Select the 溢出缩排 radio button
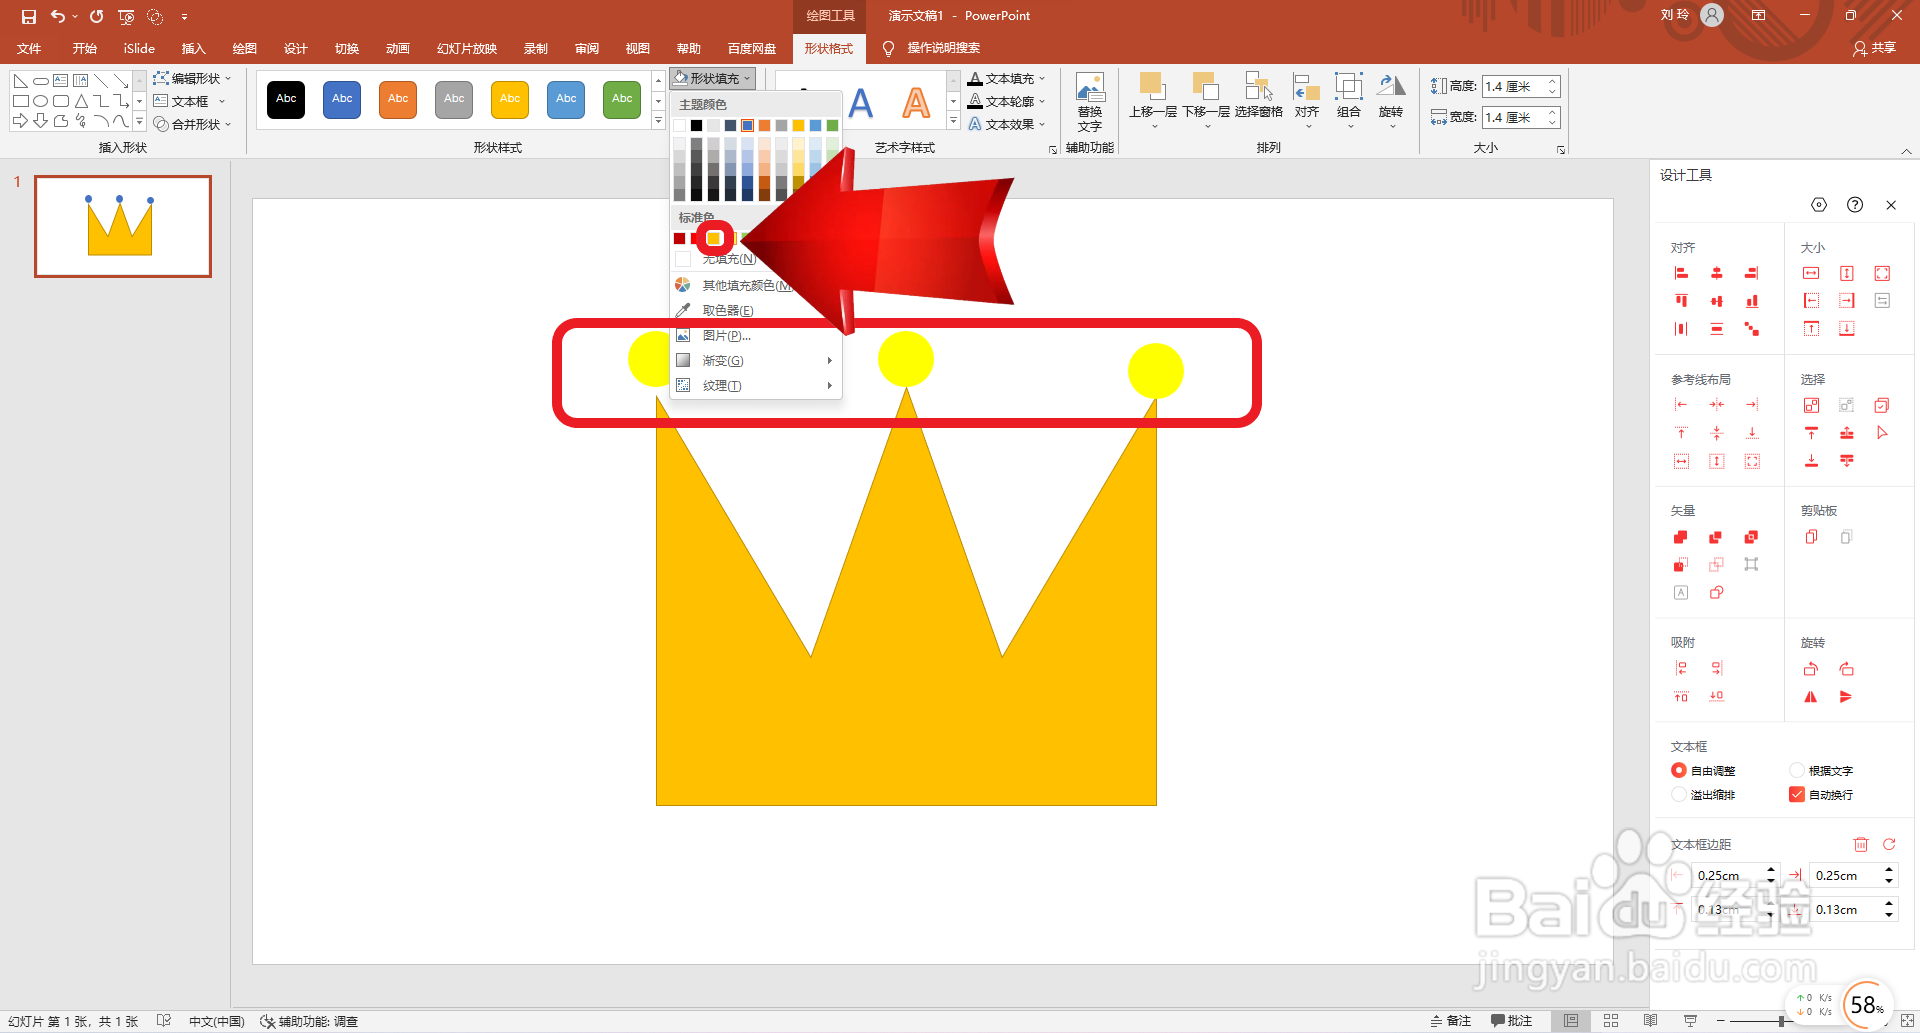1920x1033 pixels. point(1679,794)
